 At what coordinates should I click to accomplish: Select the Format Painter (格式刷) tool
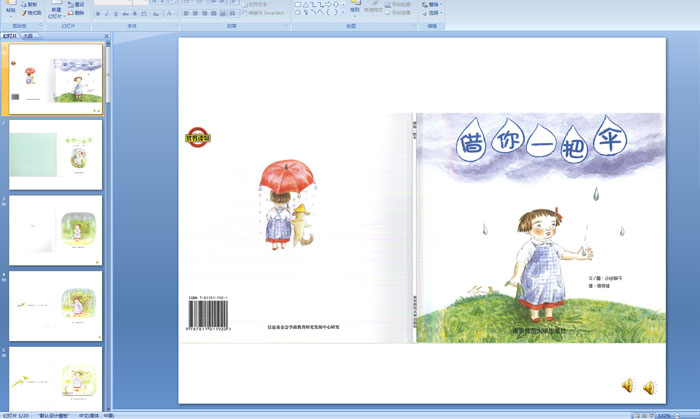tap(31, 13)
